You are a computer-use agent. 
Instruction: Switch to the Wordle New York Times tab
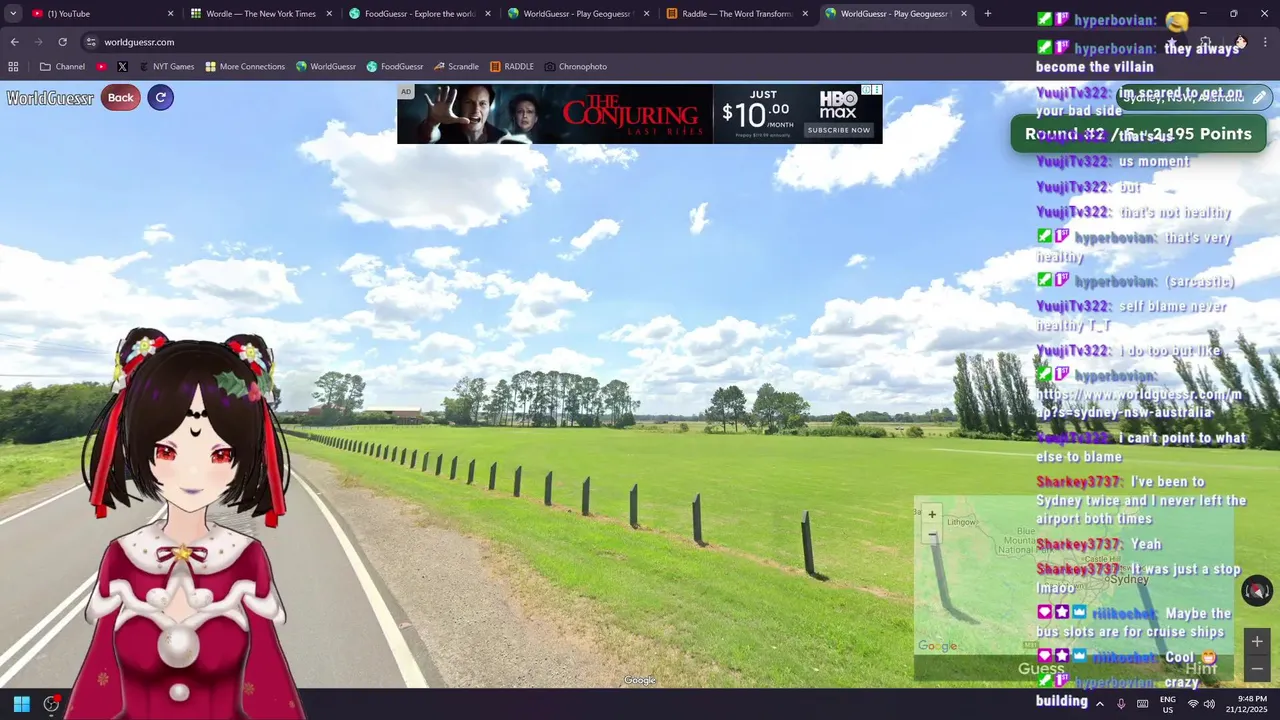point(261,14)
